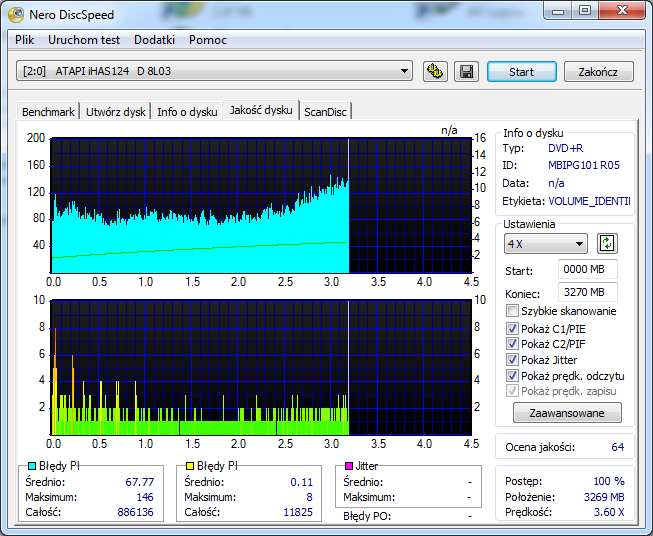Click the Postęp value 100 %

point(609,481)
